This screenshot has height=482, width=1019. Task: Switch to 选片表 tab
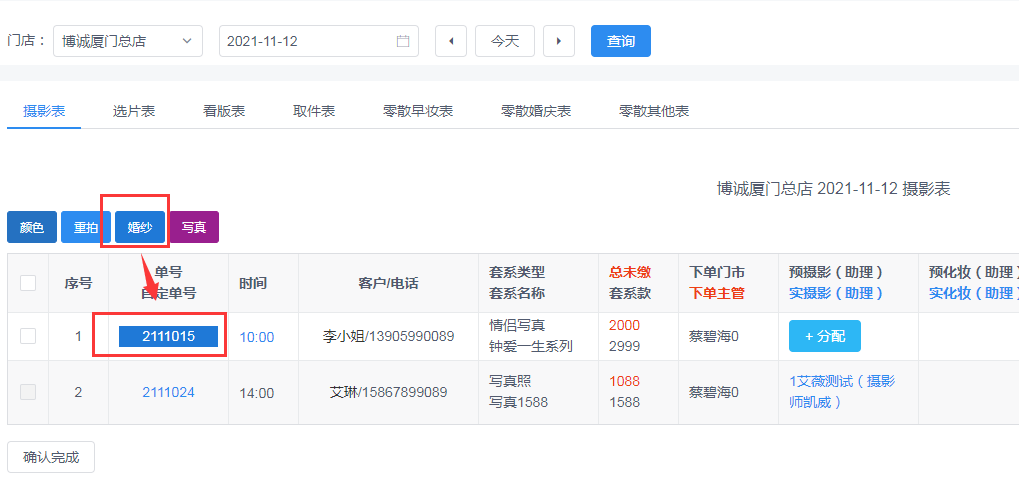tap(134, 111)
